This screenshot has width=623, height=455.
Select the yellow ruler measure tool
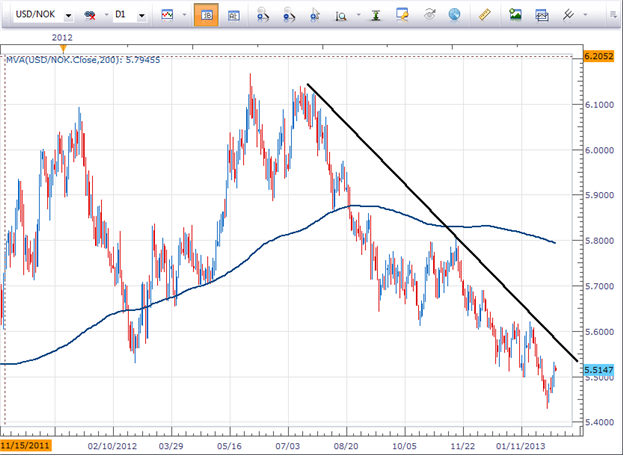click(x=484, y=15)
